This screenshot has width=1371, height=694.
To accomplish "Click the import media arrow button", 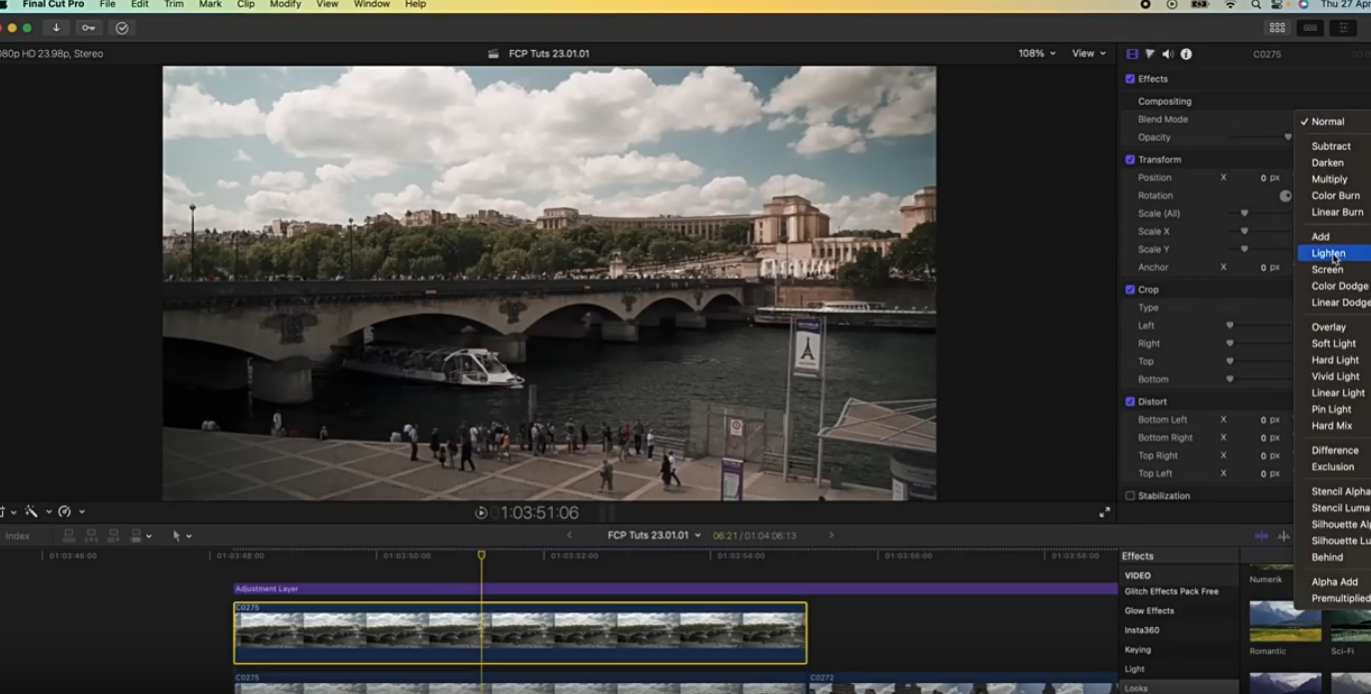I will [56, 28].
